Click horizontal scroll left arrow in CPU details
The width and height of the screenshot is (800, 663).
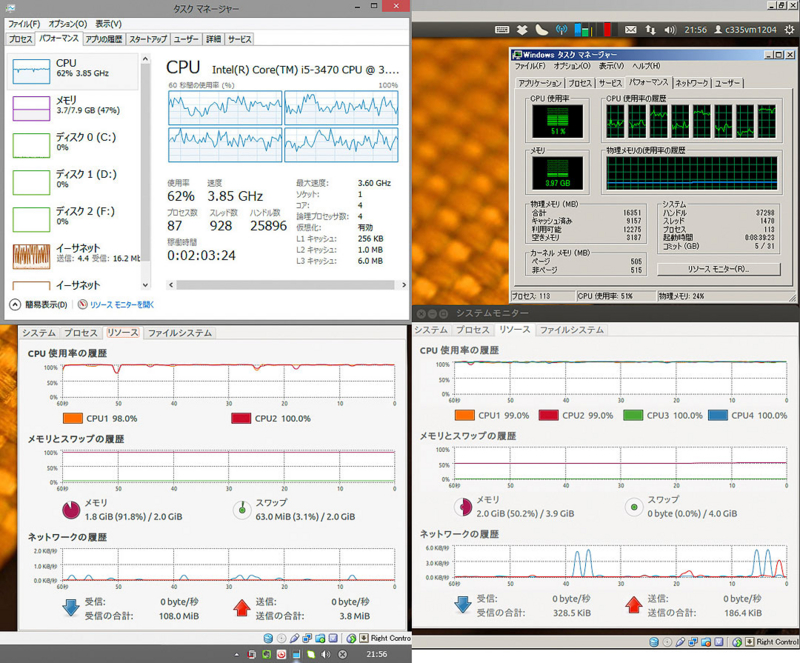(x=171, y=285)
